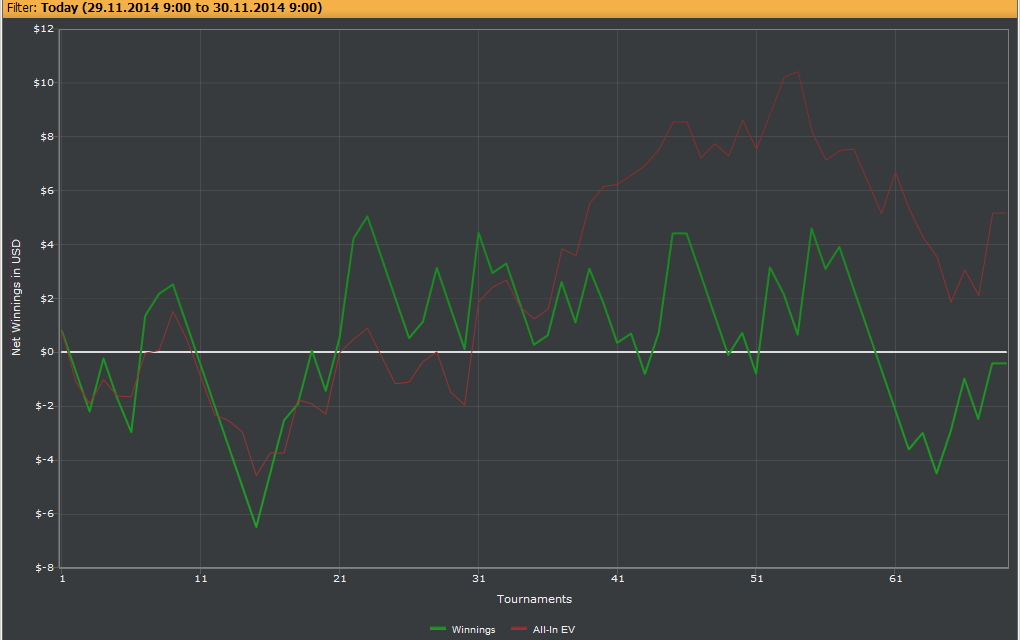1020x640 pixels.
Task: Click the Net Winnings in USD axis title
Action: [16, 298]
